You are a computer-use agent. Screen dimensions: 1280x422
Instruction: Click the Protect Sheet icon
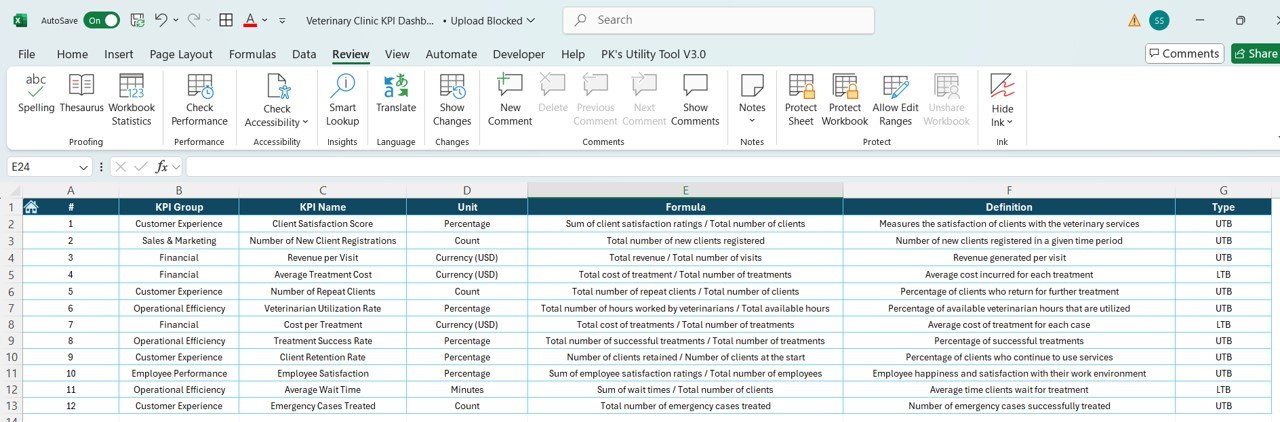pyautogui.click(x=800, y=98)
